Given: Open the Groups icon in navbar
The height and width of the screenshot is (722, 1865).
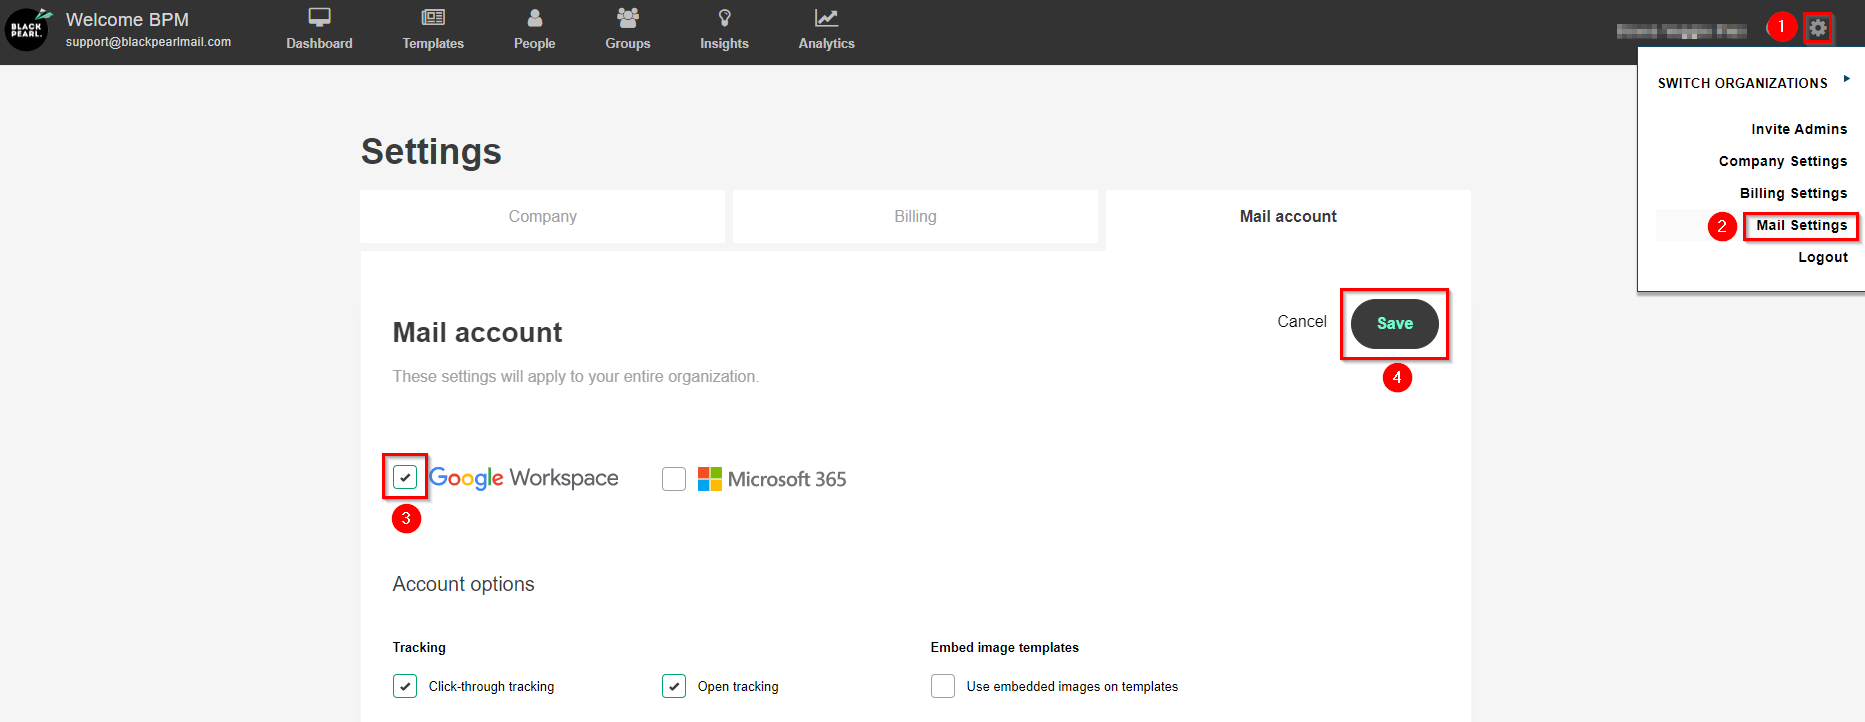Looking at the screenshot, I should coord(627,18).
